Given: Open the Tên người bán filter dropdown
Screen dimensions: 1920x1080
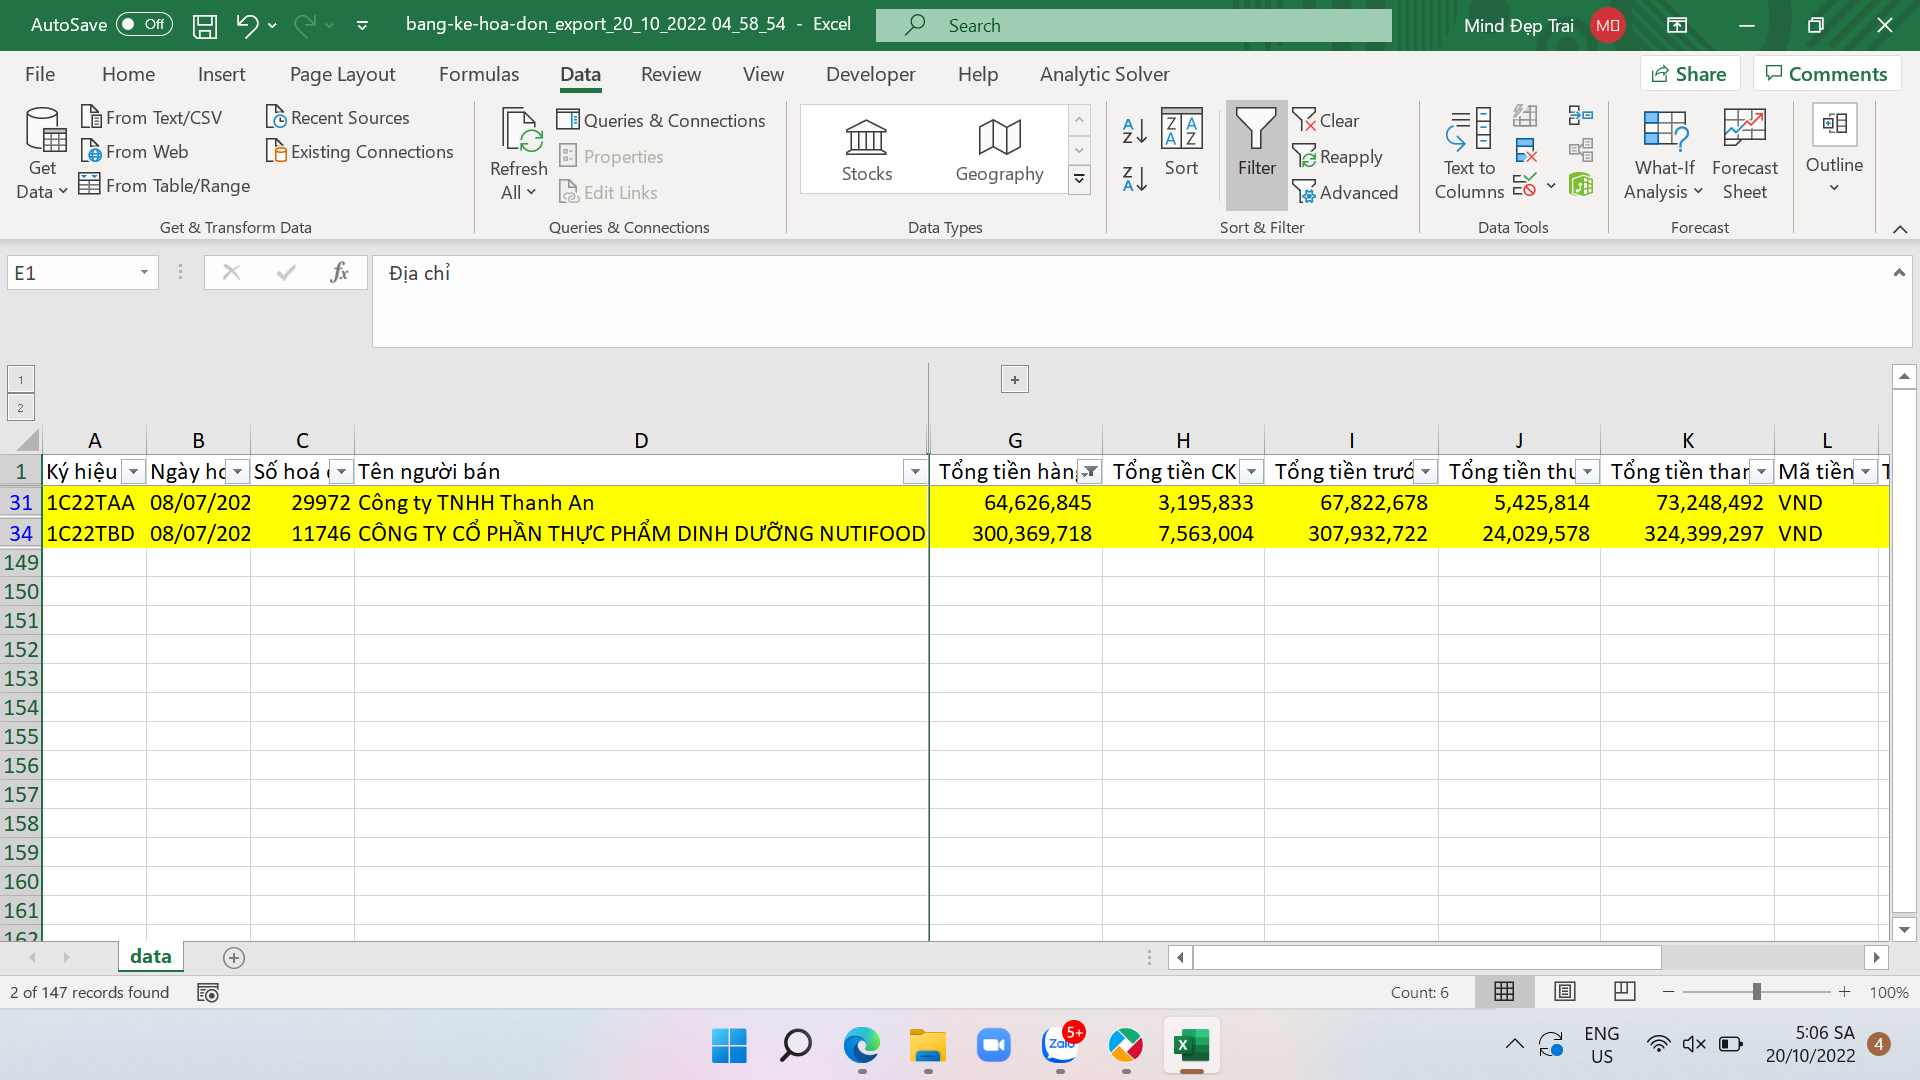Looking at the screenshot, I should [914, 472].
